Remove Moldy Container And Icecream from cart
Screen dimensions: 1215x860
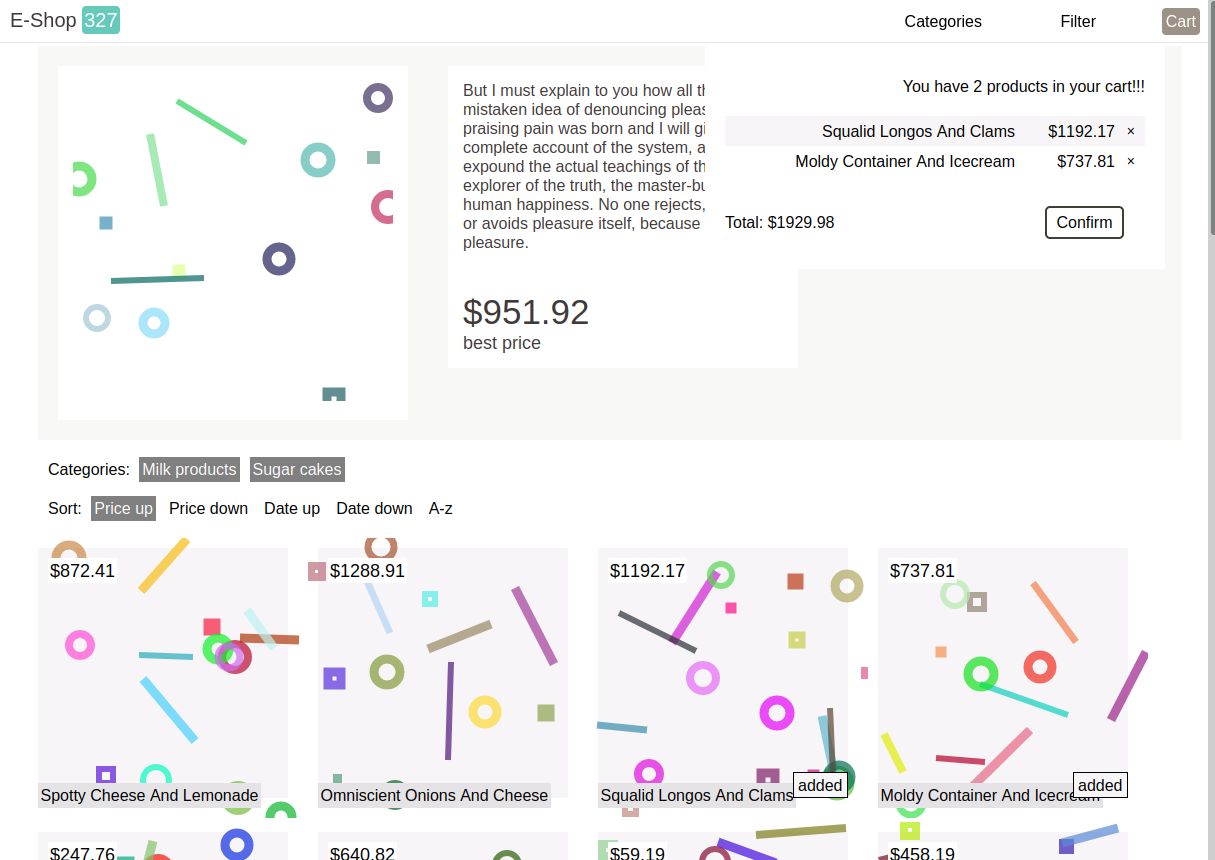point(1131,161)
